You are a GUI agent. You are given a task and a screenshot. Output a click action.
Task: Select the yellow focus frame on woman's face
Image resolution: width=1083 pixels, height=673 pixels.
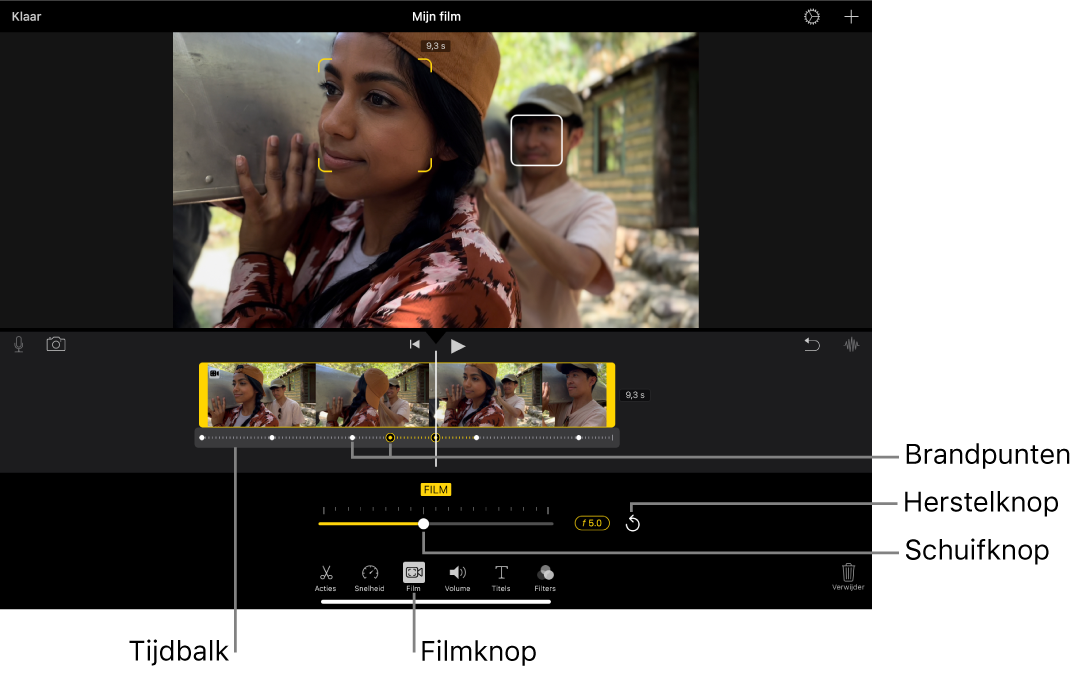(x=375, y=115)
